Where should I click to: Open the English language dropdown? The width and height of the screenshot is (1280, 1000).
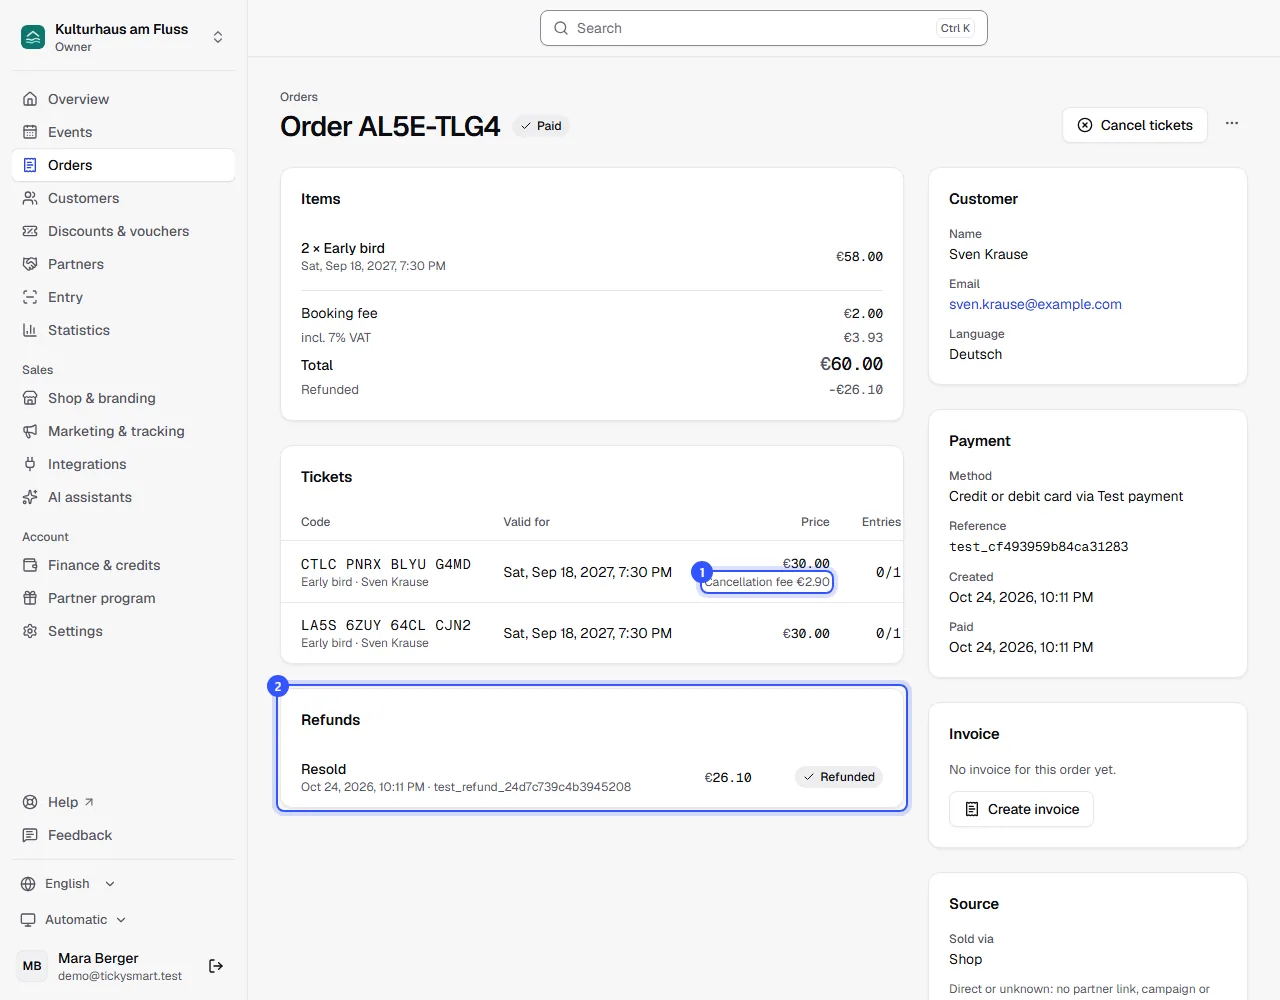click(x=68, y=884)
